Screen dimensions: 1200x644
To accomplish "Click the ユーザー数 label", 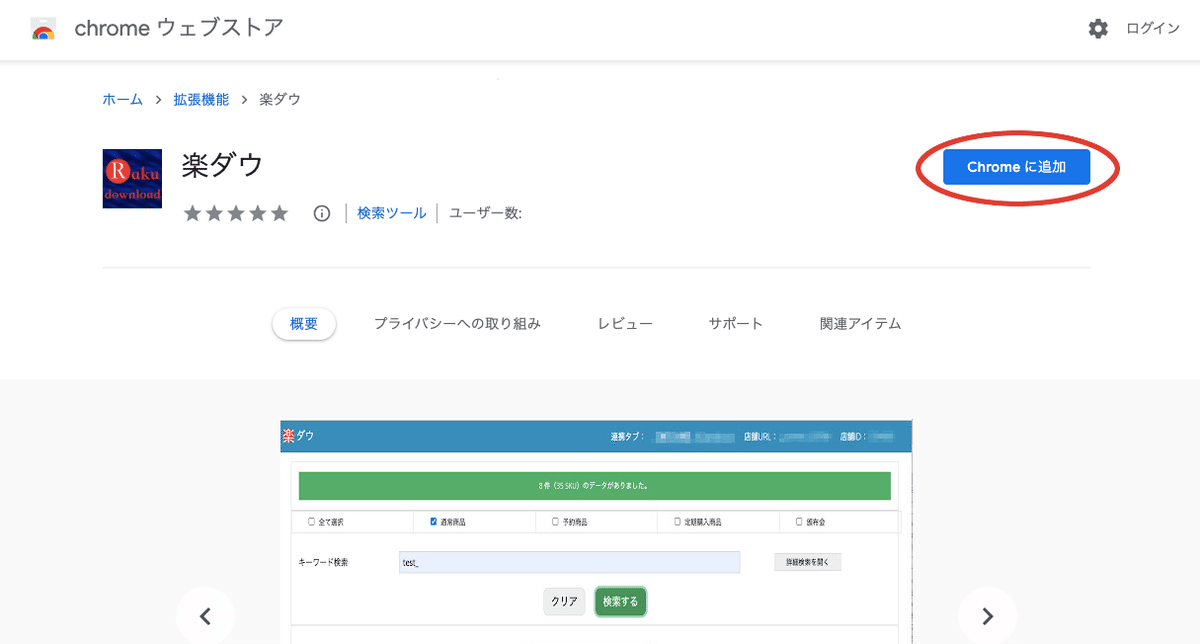I will point(486,213).
